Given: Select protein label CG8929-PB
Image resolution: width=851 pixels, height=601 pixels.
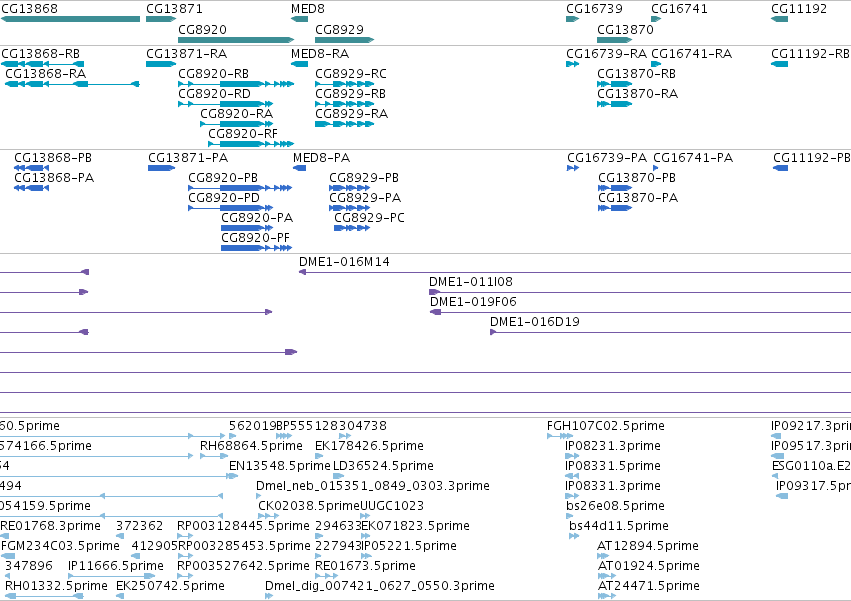Looking at the screenshot, I should coord(364,178).
